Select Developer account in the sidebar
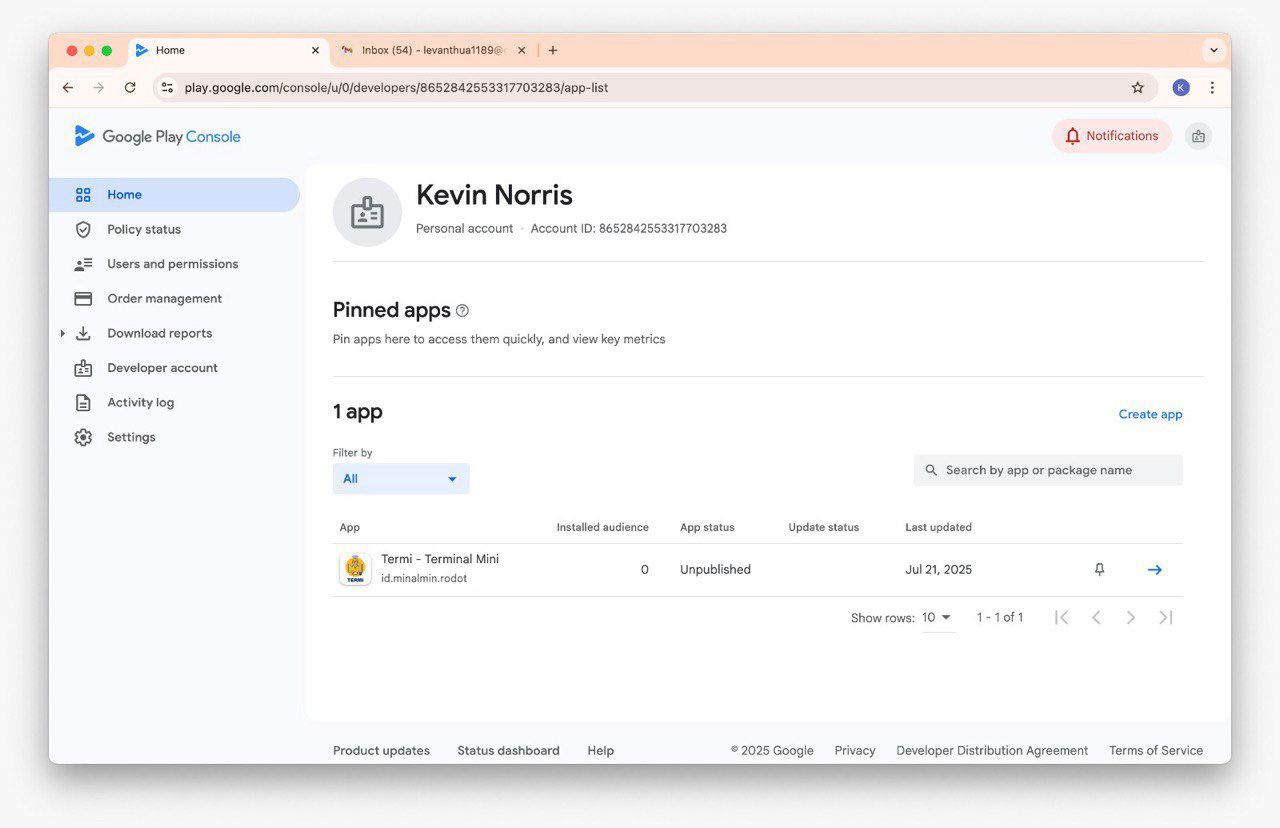The width and height of the screenshot is (1280, 828). click(174, 368)
